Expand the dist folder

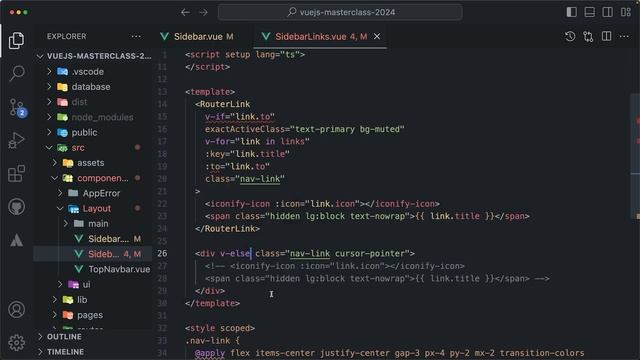point(93,102)
